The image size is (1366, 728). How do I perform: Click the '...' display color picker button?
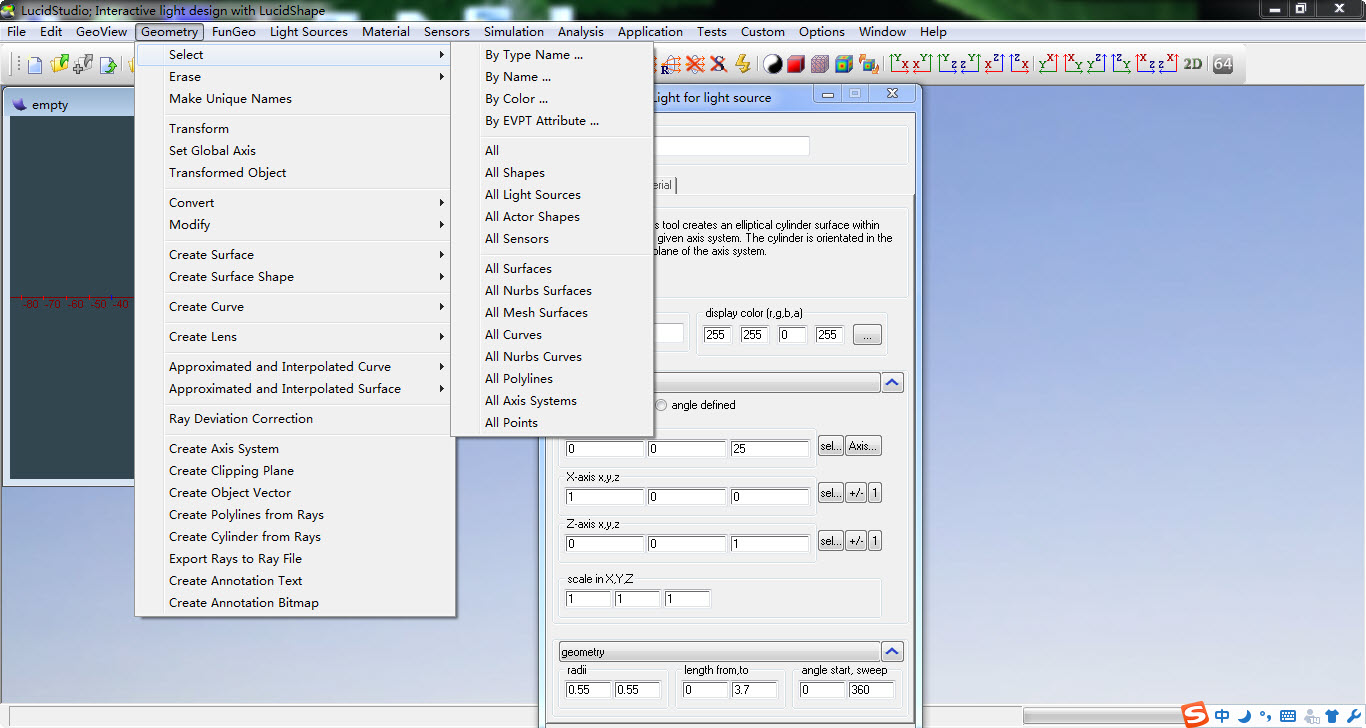tap(867, 336)
